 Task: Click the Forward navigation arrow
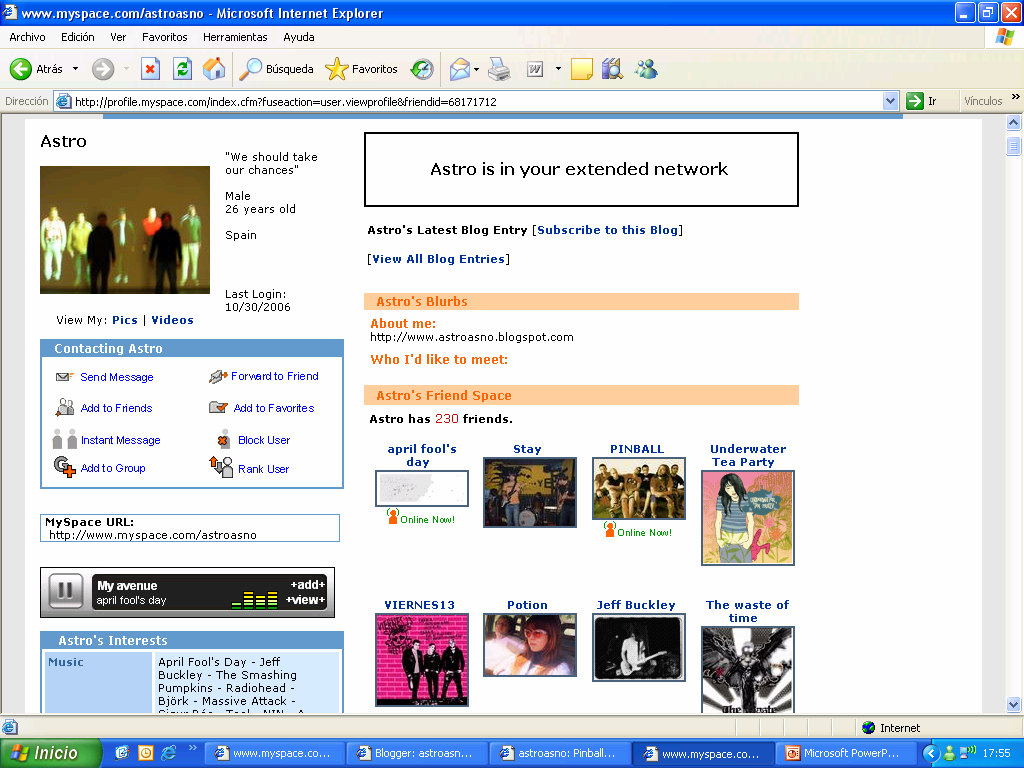pos(103,69)
